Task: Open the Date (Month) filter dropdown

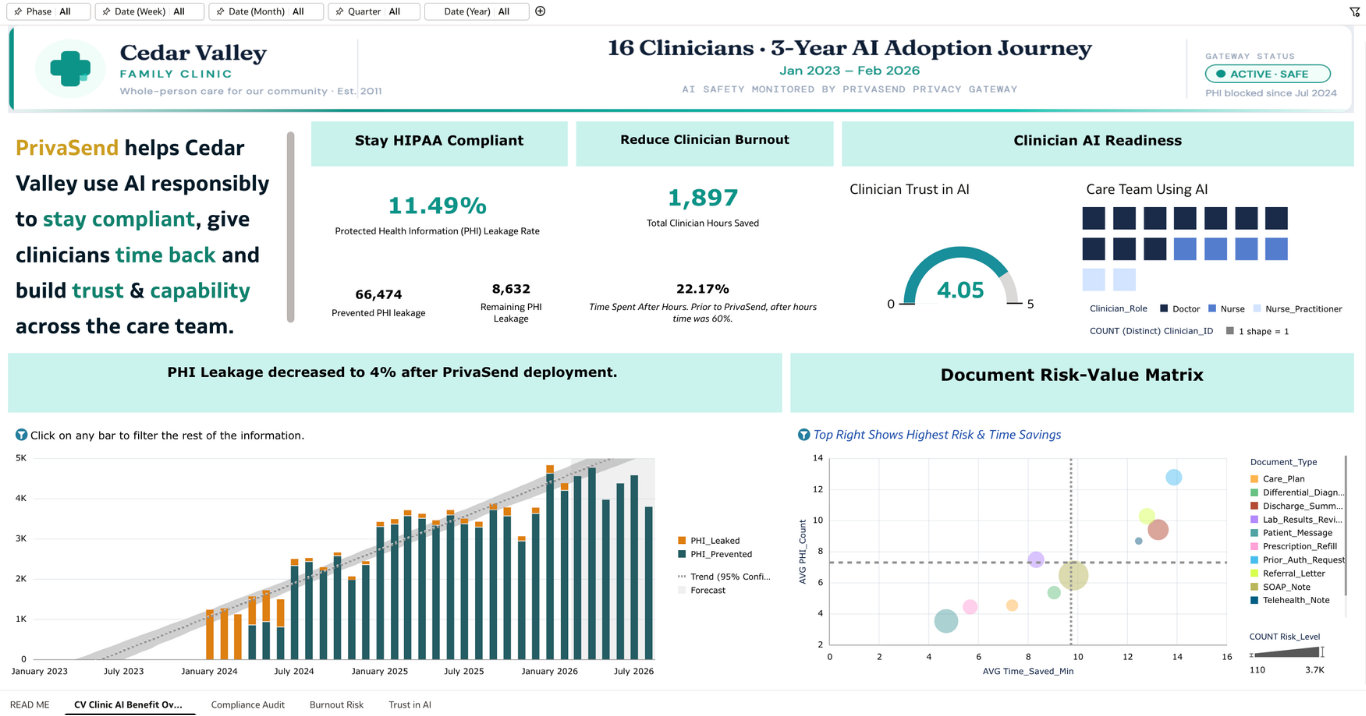Action: (266, 12)
